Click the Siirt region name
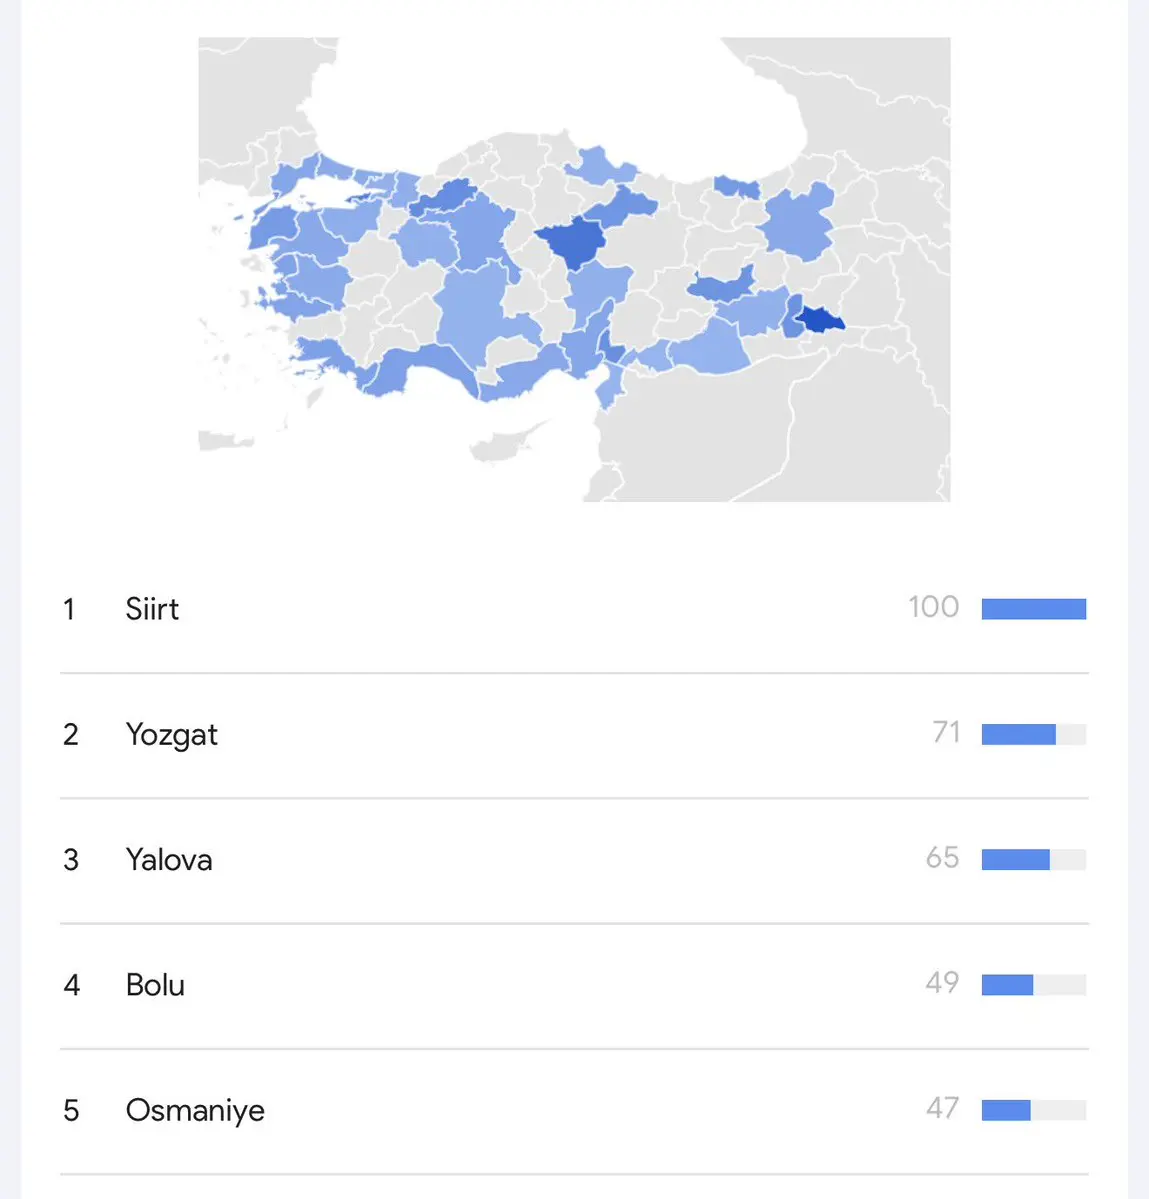 point(152,609)
